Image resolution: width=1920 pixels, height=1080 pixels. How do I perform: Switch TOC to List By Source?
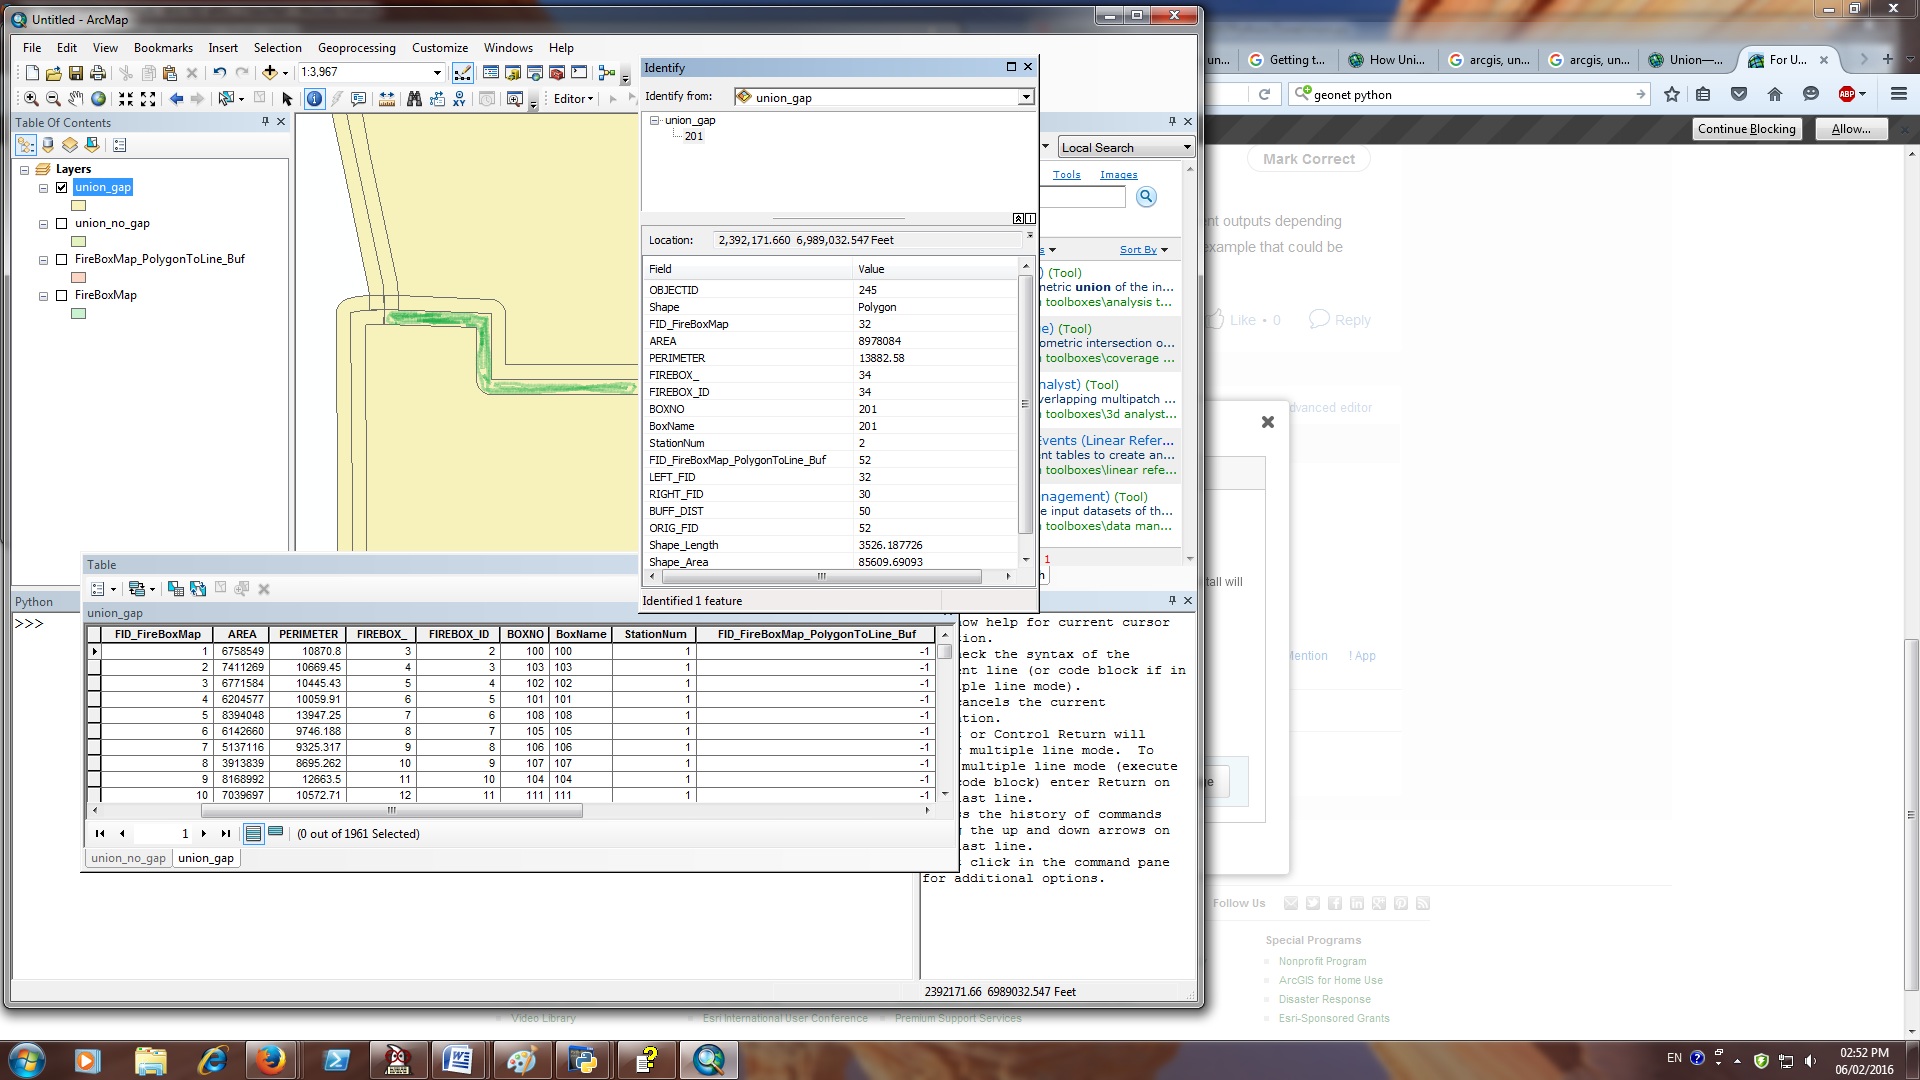point(48,145)
